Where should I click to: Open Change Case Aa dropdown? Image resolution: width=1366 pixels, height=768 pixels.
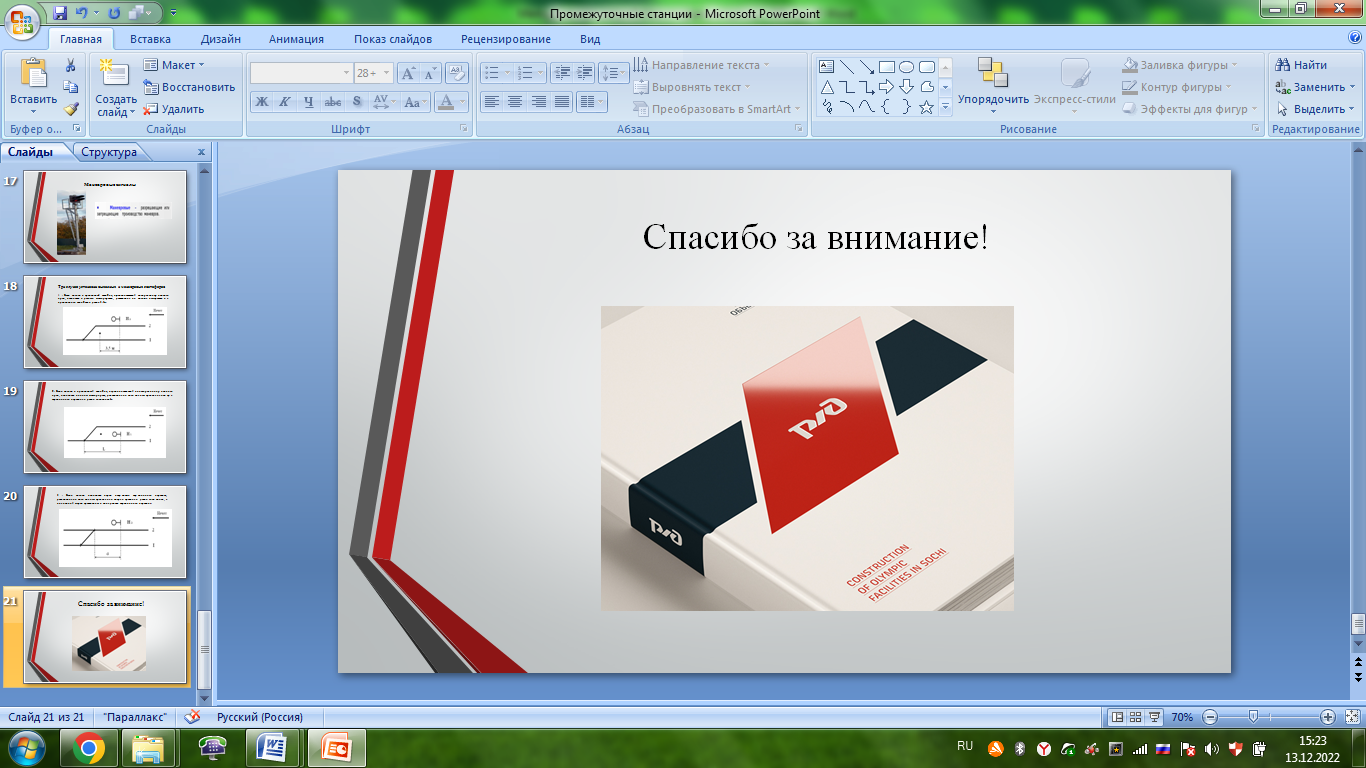(415, 101)
